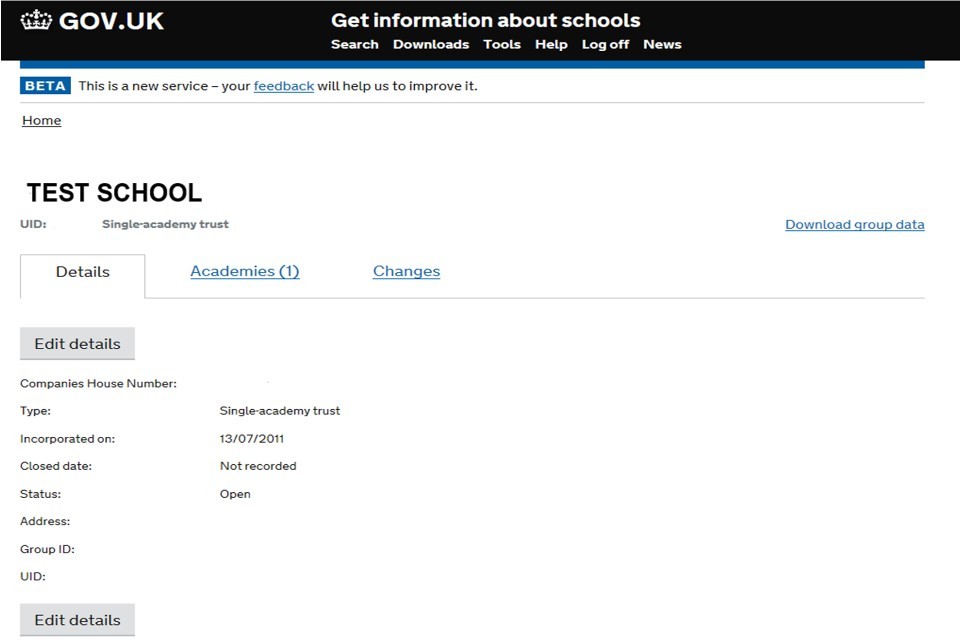
Task: Navigate to the Home breadcrumb
Action: click(x=41, y=121)
